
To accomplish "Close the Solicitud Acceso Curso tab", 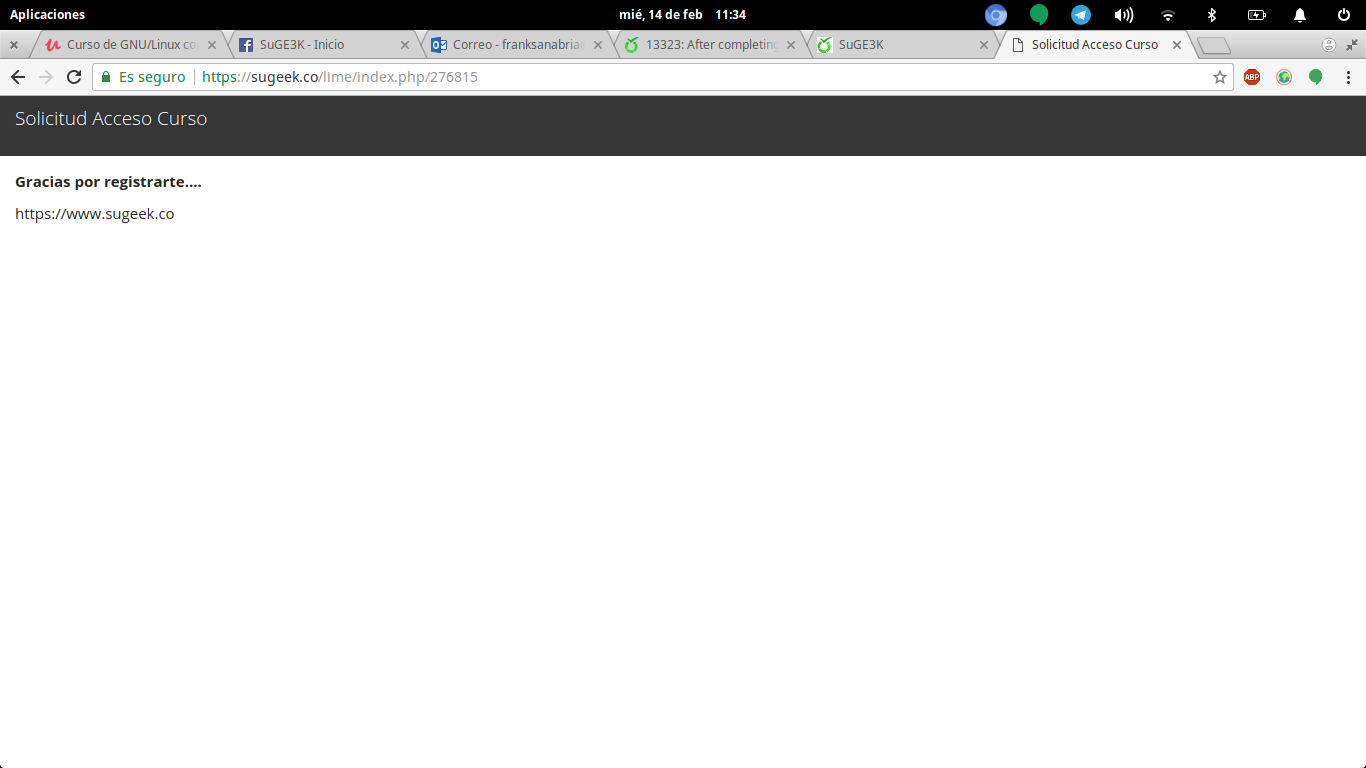I will [1177, 45].
